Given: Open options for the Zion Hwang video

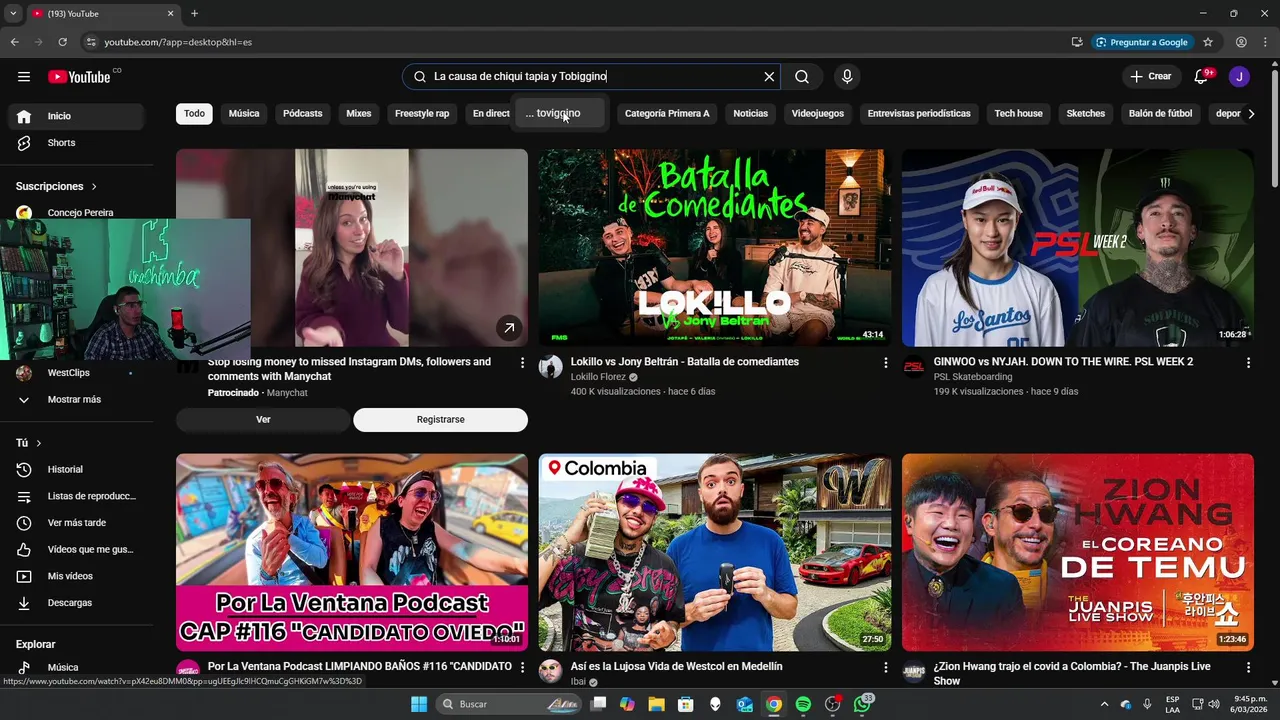Looking at the screenshot, I should point(1248,667).
